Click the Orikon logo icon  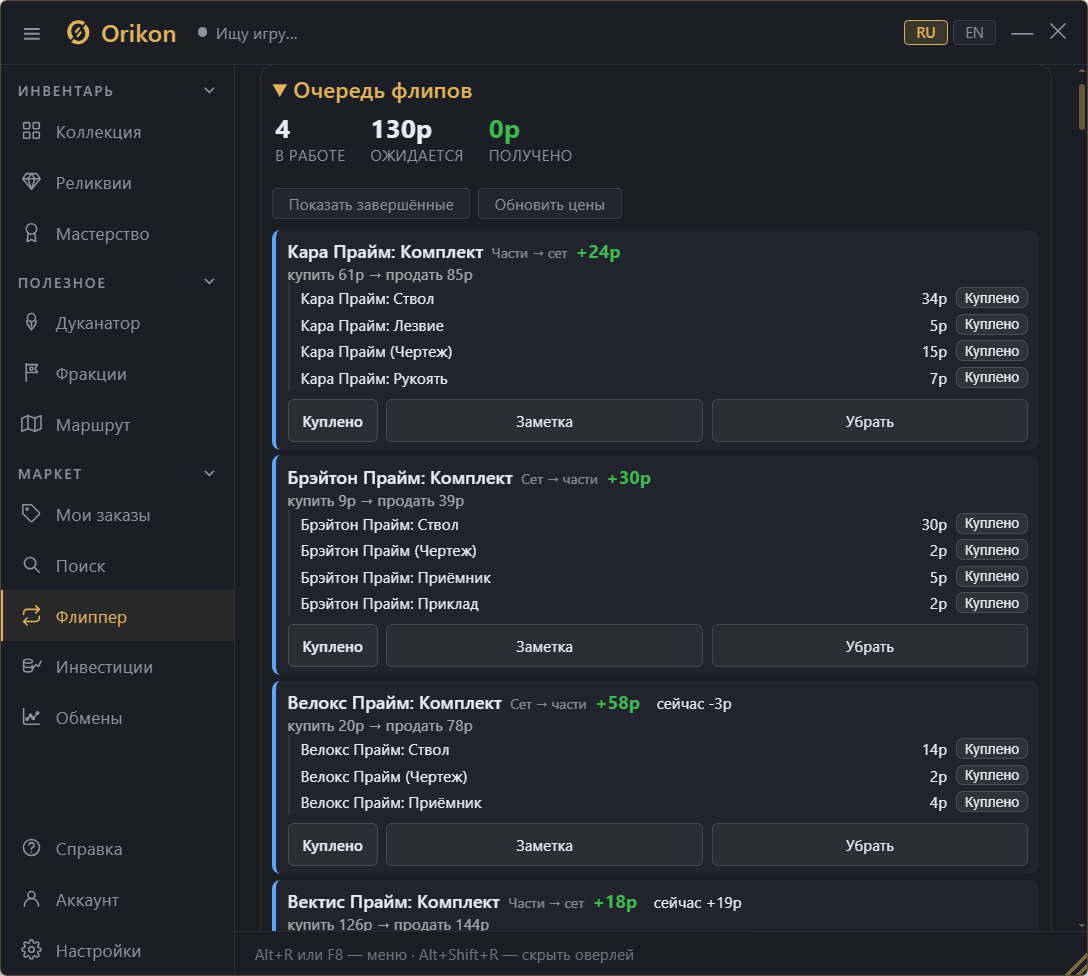pos(78,33)
